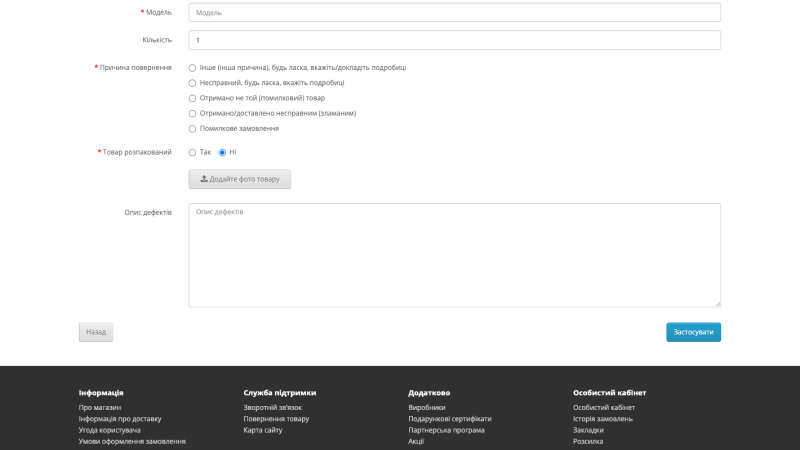Click the 'Інформація' footer heading
Image resolution: width=800 pixels, height=450 pixels.
101,393
